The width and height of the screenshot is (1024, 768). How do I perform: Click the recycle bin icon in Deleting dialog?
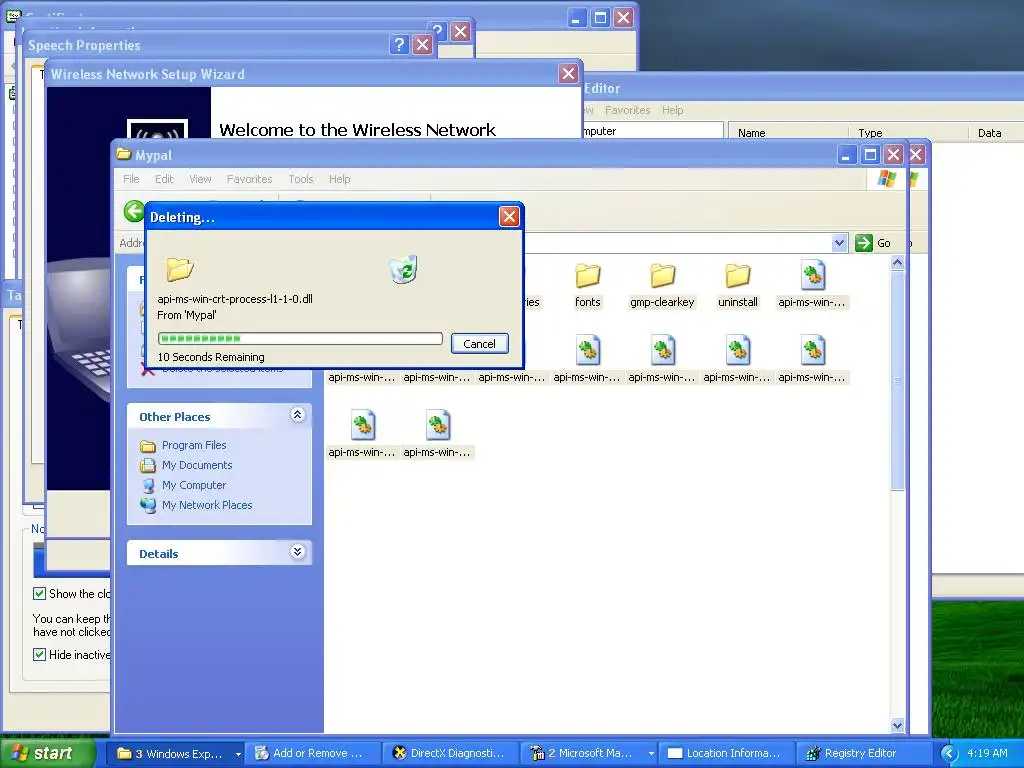[404, 269]
